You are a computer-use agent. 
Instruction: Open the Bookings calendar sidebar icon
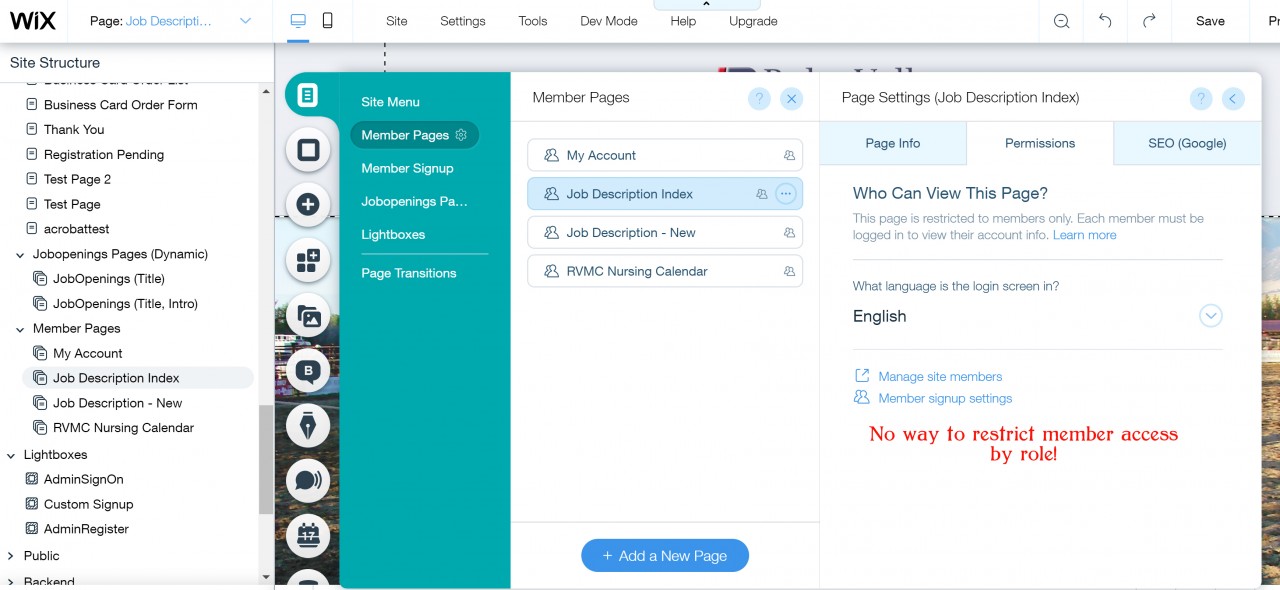[x=308, y=536]
